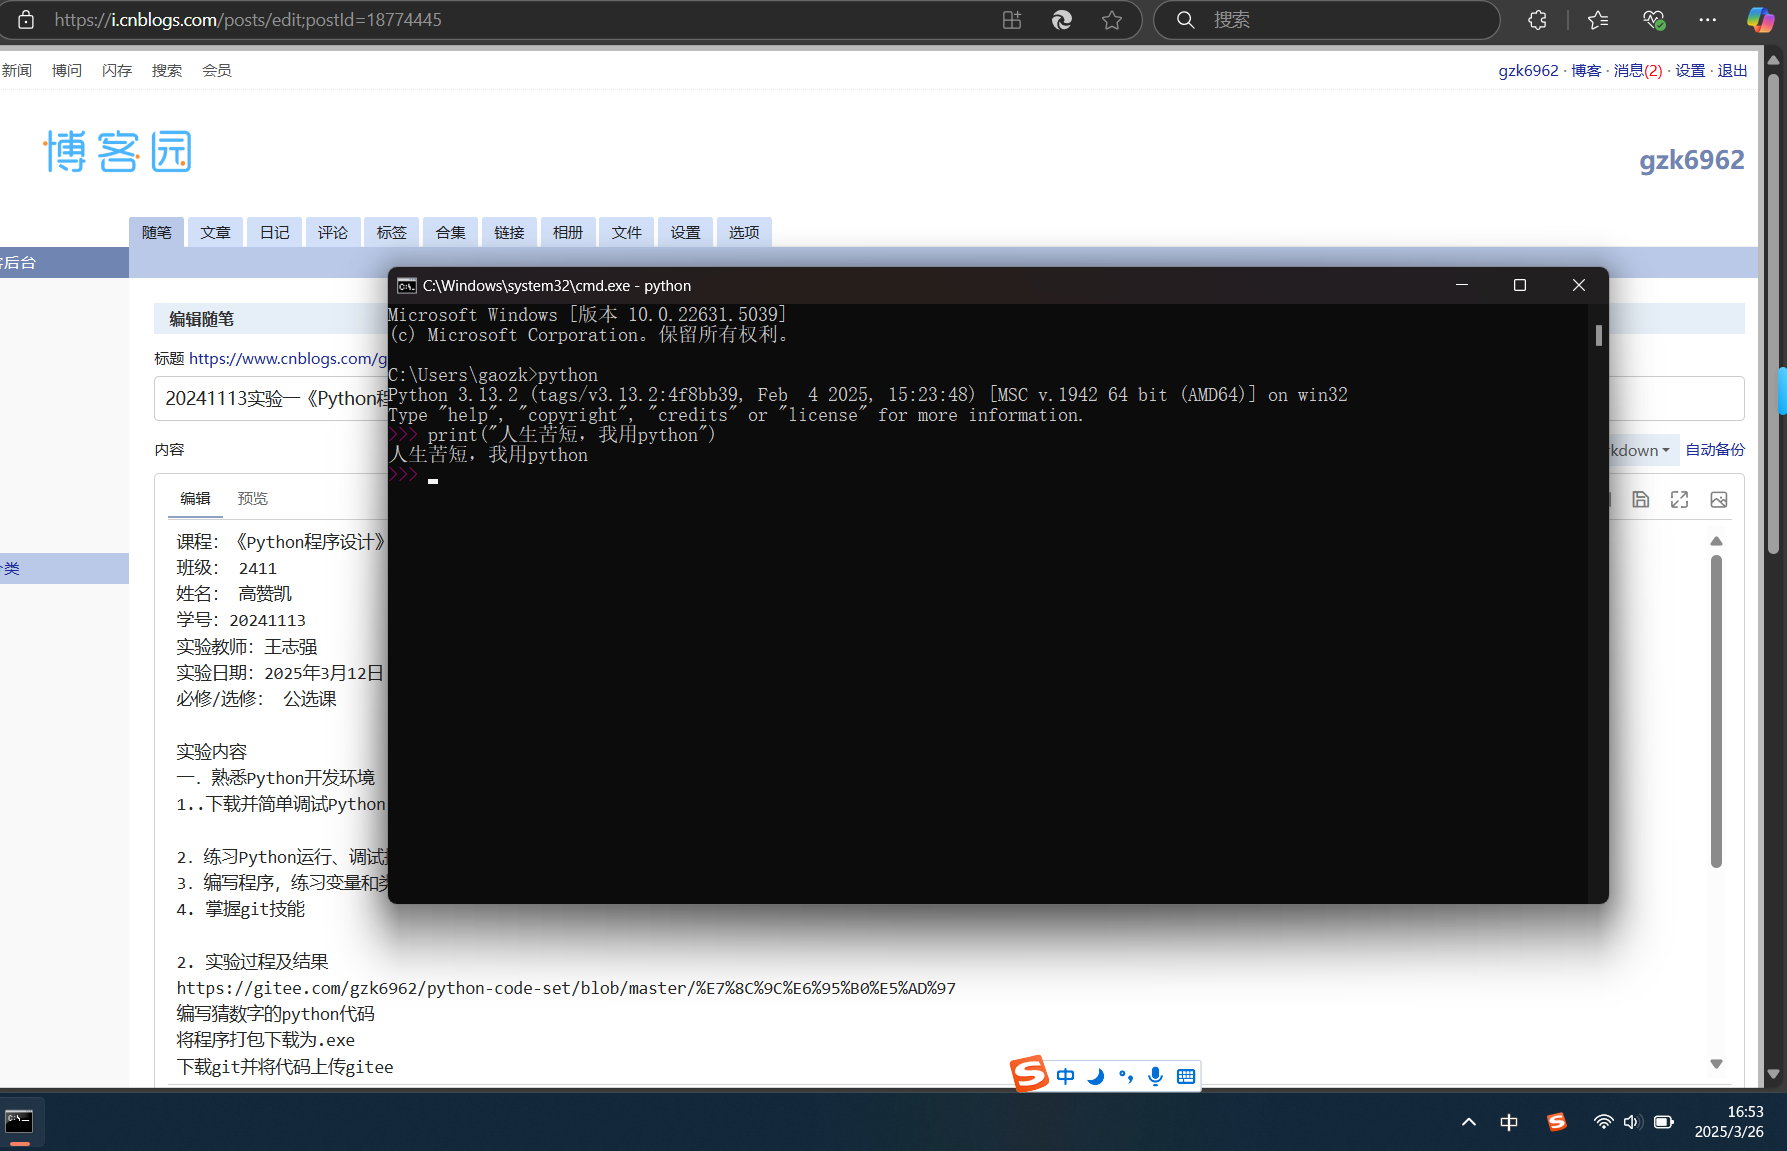Expand the Markdown editor type dropdown
Image resolution: width=1787 pixels, height=1151 pixels.
(x=1640, y=450)
